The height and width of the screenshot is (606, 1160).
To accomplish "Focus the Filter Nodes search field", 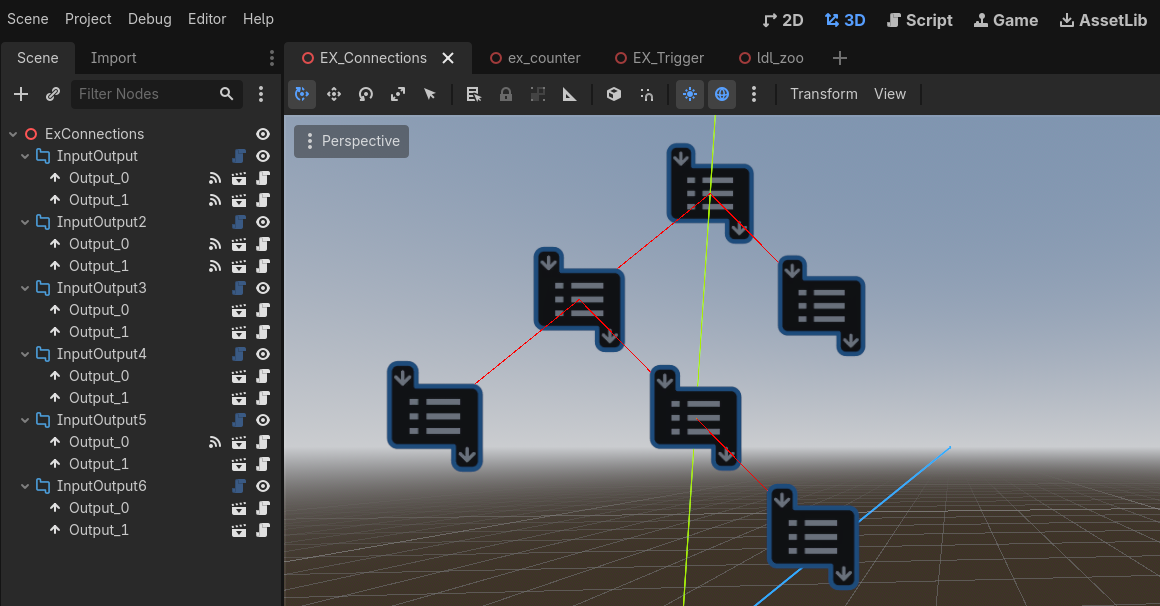I will tap(156, 94).
